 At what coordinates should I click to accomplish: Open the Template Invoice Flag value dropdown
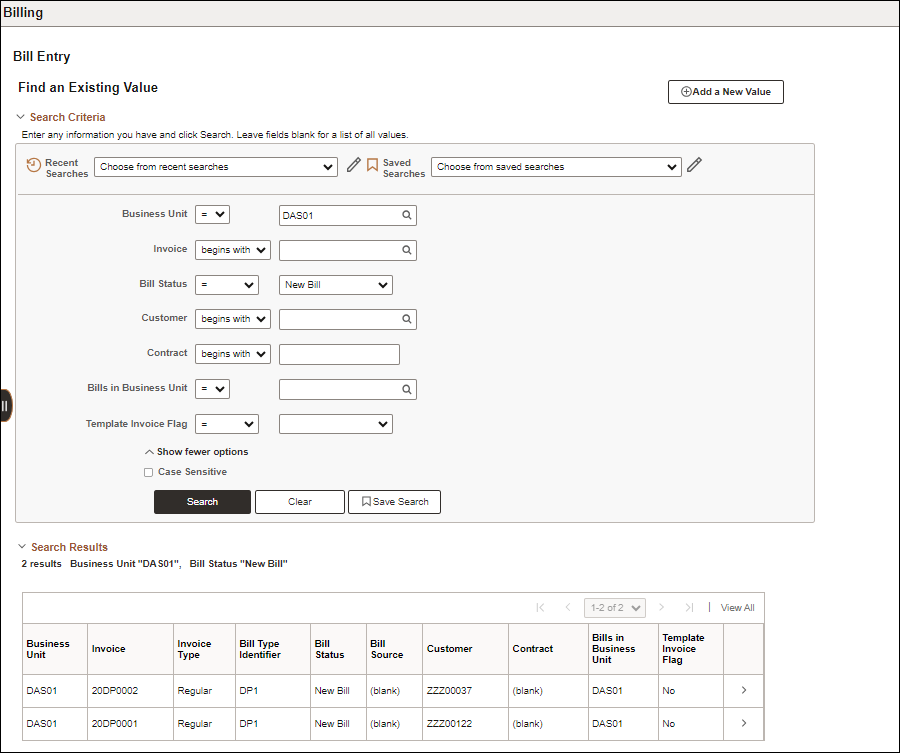[336, 424]
